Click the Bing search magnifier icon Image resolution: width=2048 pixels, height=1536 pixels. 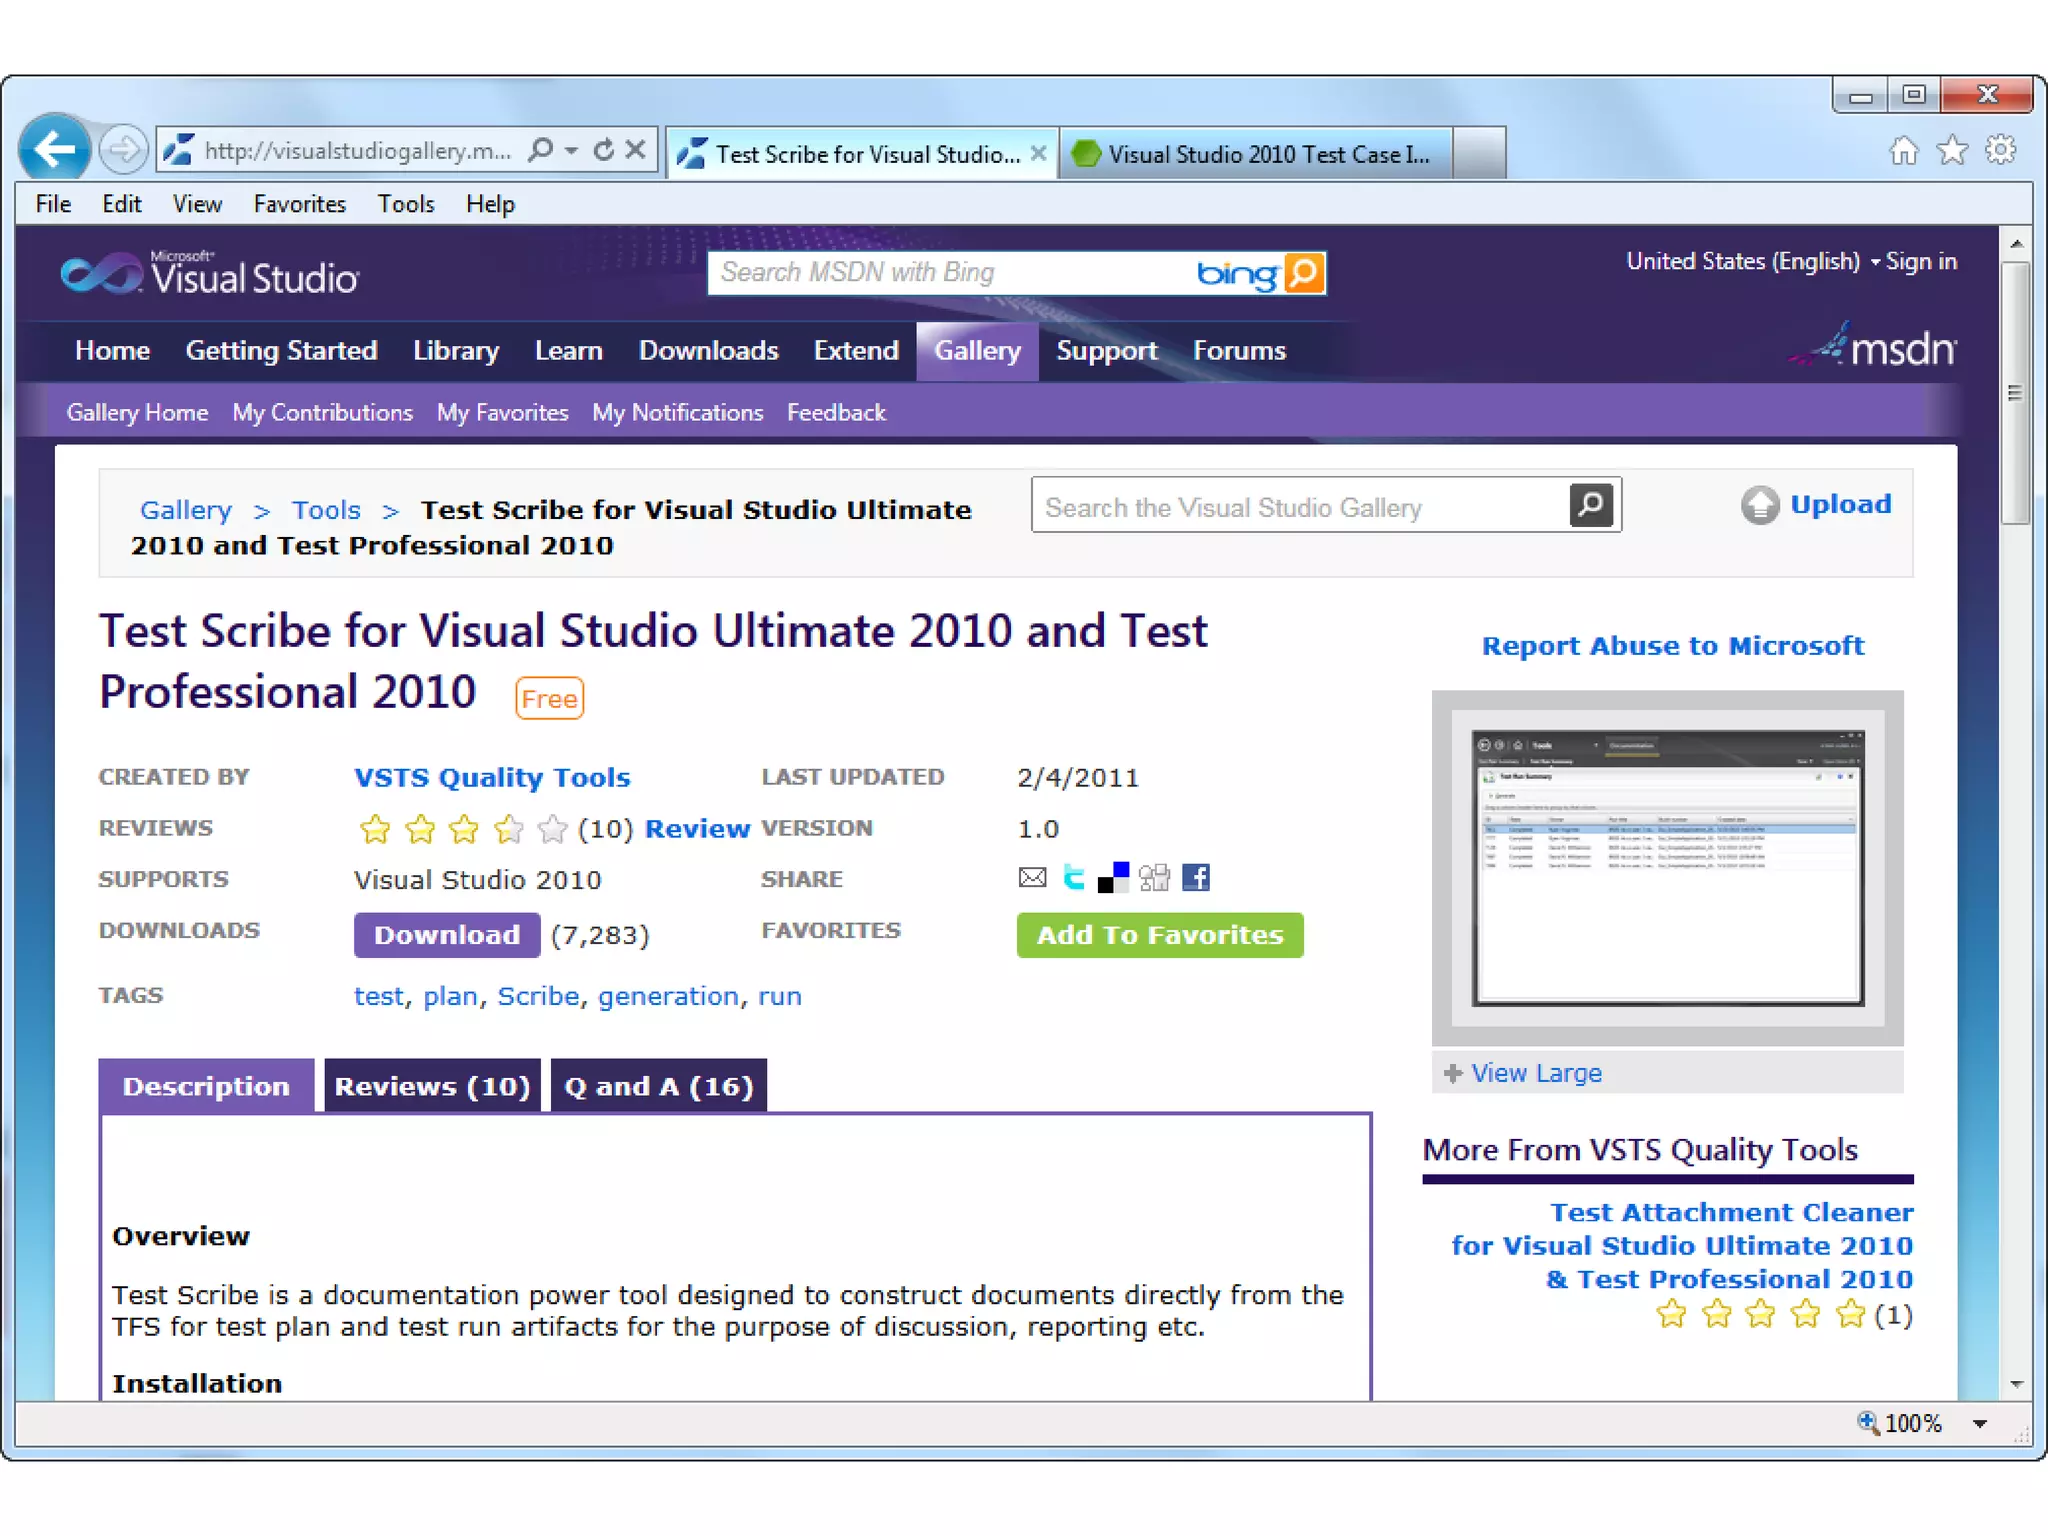[1304, 272]
